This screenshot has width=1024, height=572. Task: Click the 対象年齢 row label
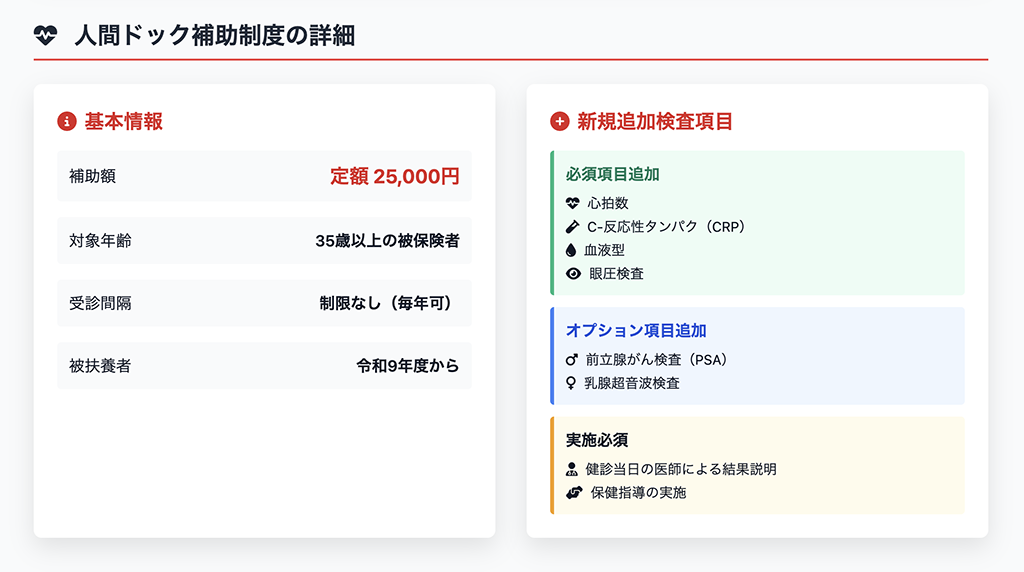[x=101, y=240]
